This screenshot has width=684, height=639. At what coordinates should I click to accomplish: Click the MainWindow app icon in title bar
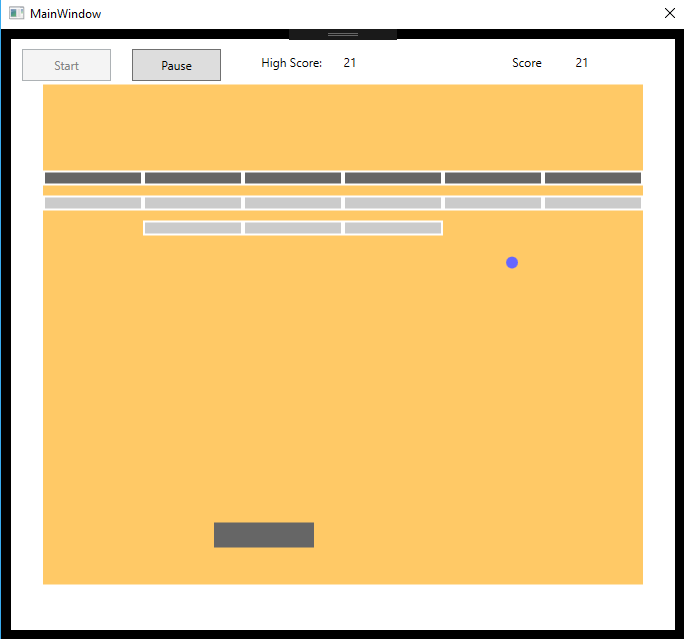(x=17, y=14)
